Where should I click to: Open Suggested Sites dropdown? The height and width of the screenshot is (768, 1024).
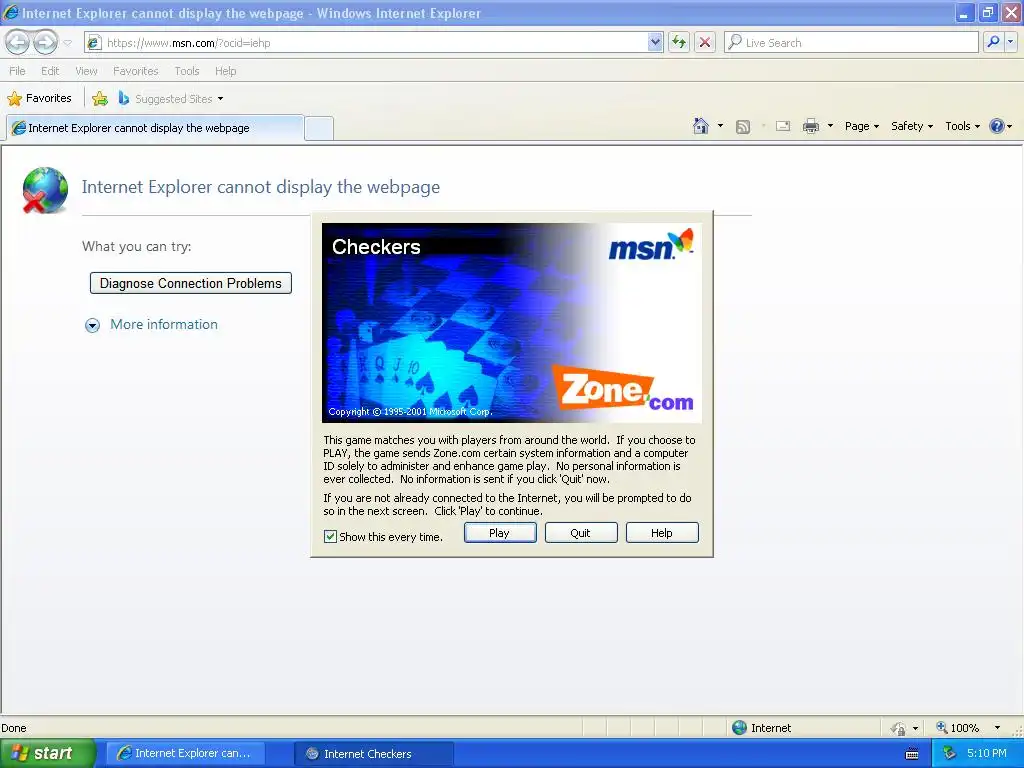[x=171, y=99]
